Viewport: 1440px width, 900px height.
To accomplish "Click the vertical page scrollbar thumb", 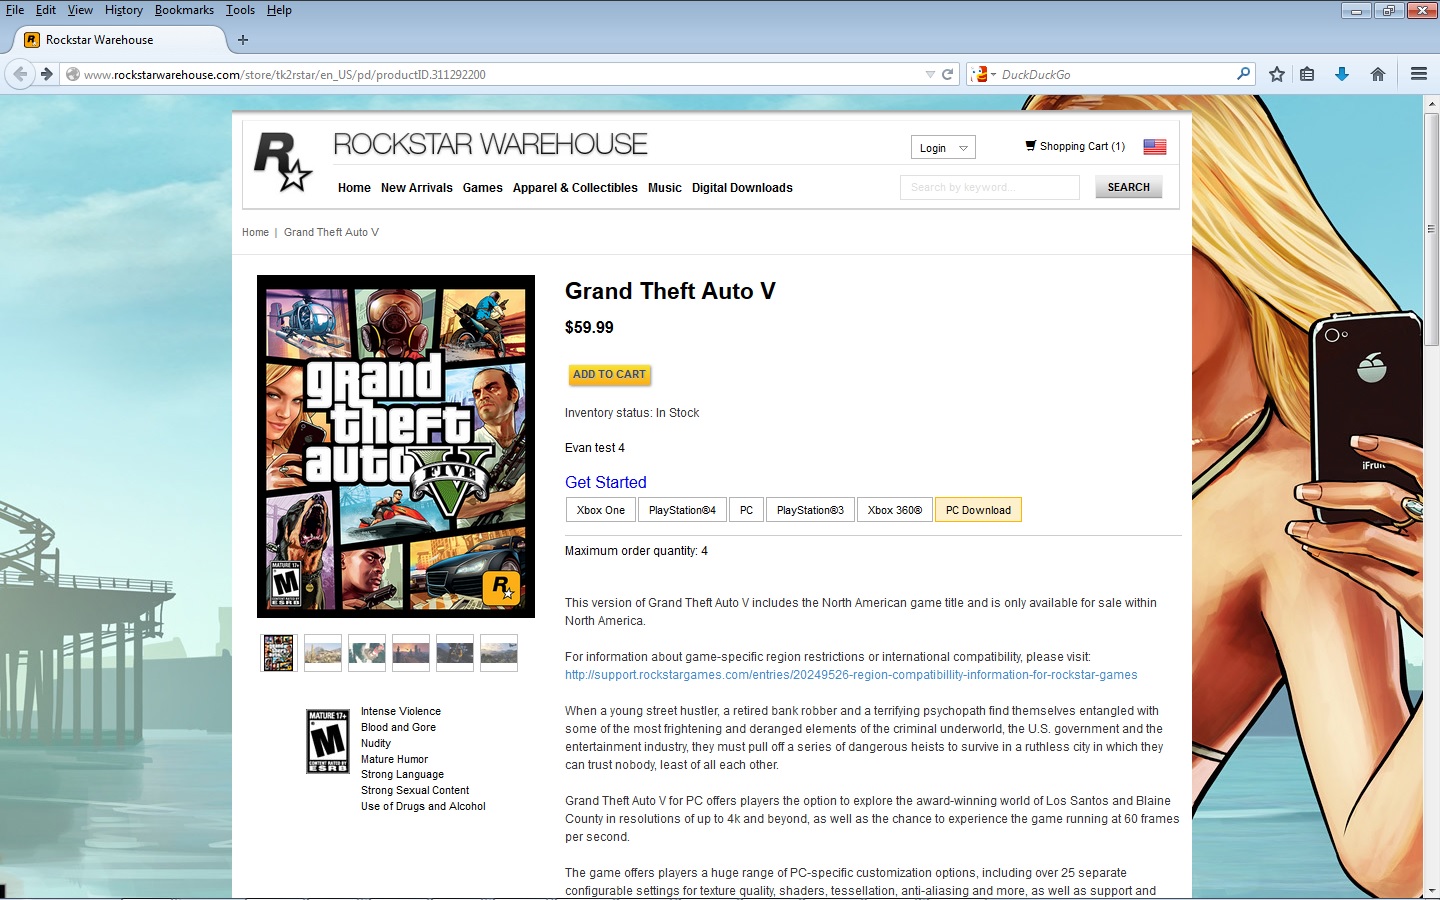I will tap(1431, 229).
